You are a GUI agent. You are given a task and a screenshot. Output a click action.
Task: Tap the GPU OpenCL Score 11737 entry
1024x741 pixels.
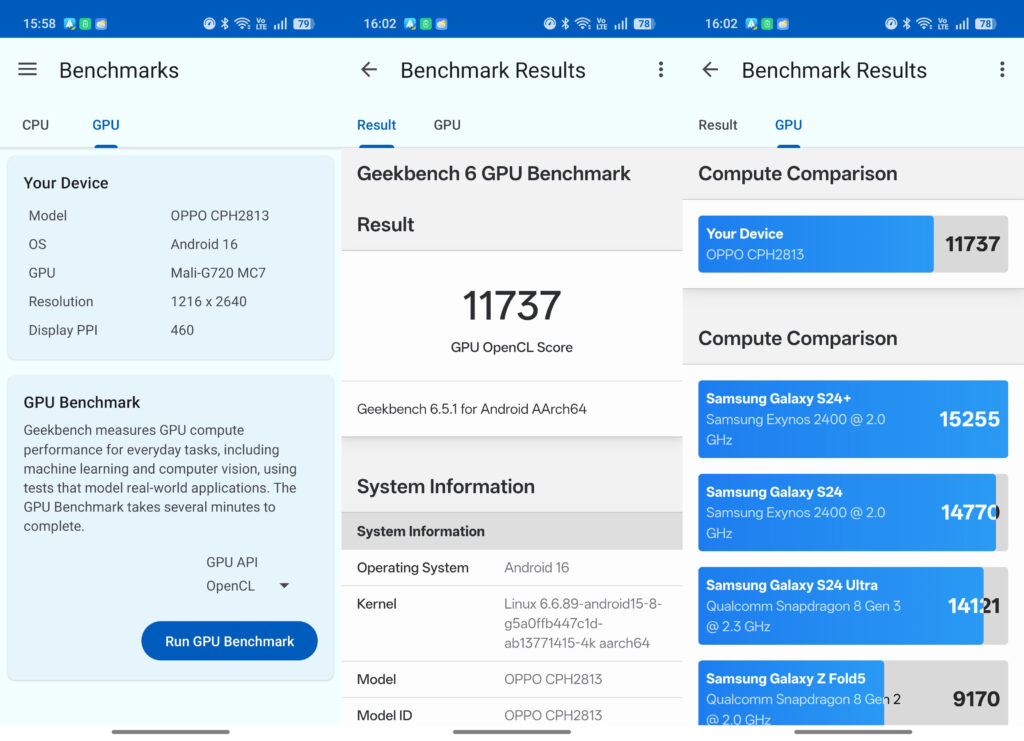click(512, 318)
